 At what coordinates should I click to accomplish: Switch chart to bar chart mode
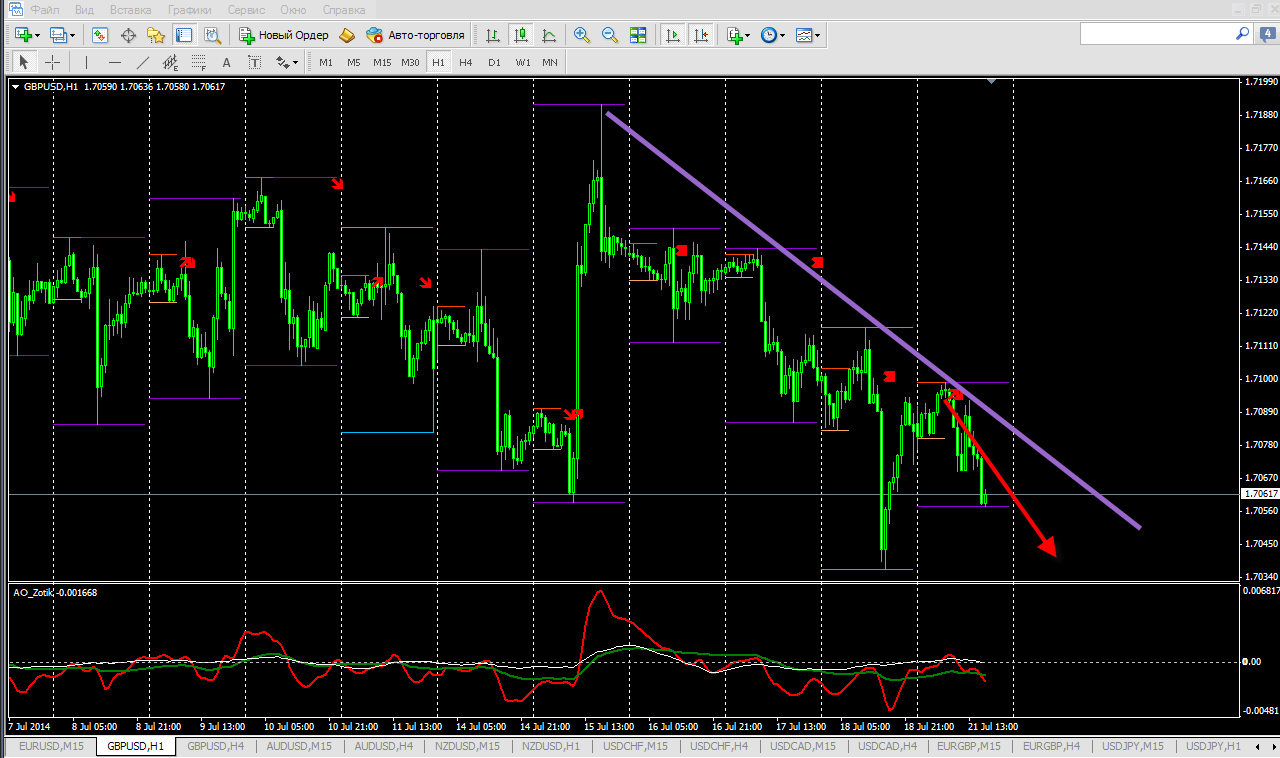(x=492, y=35)
